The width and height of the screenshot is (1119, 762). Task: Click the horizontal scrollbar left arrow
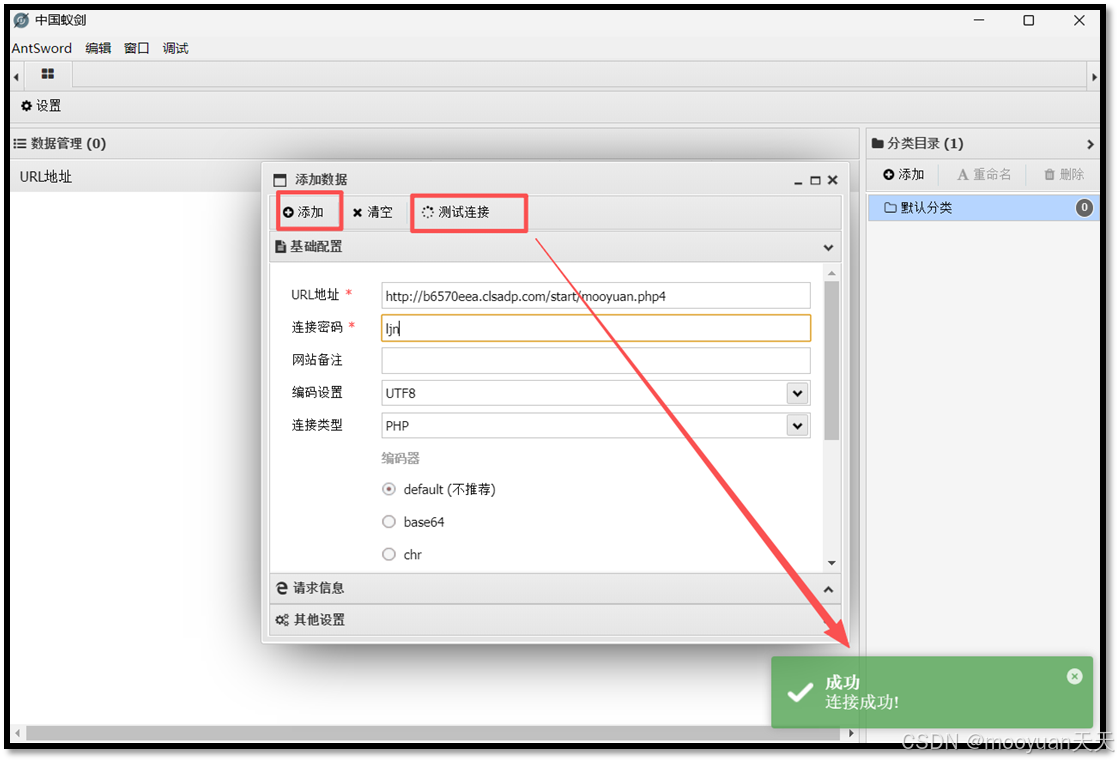tap(17, 733)
